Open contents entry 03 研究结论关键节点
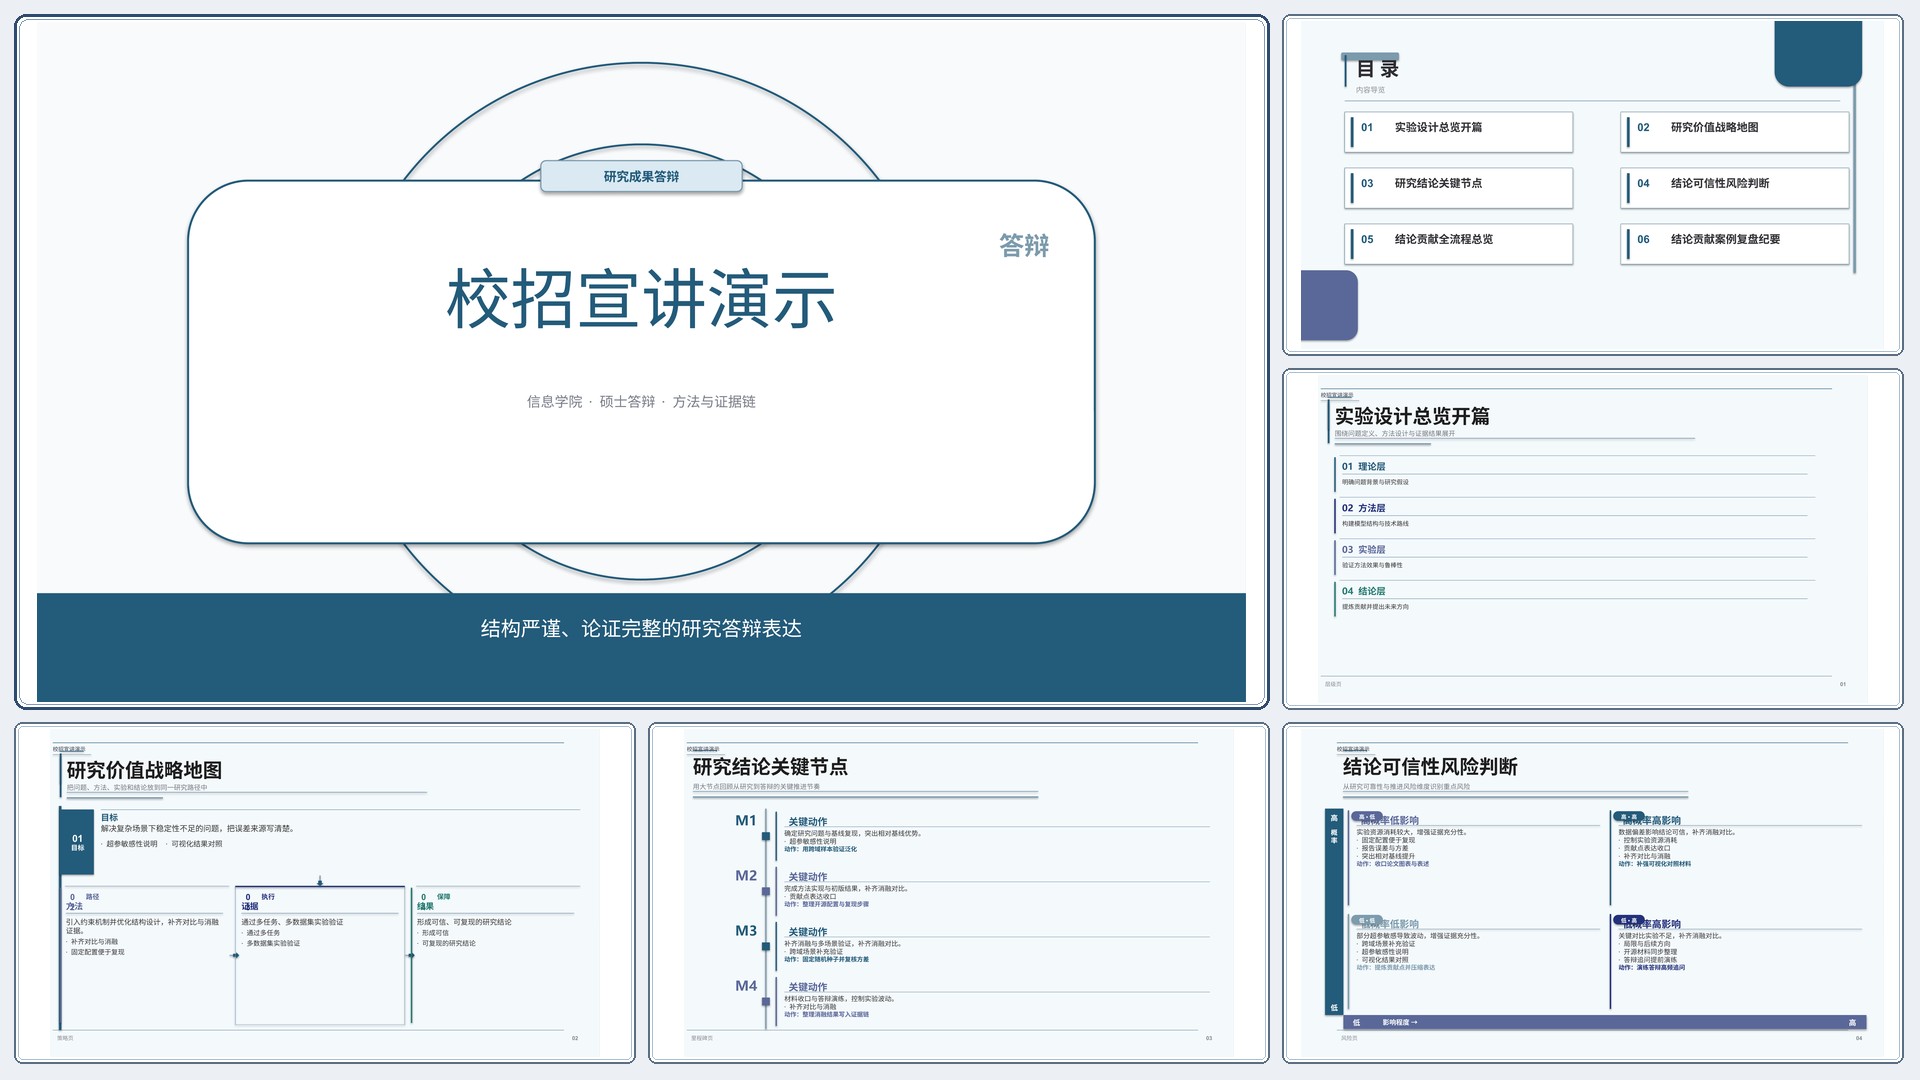 pyautogui.click(x=1460, y=188)
